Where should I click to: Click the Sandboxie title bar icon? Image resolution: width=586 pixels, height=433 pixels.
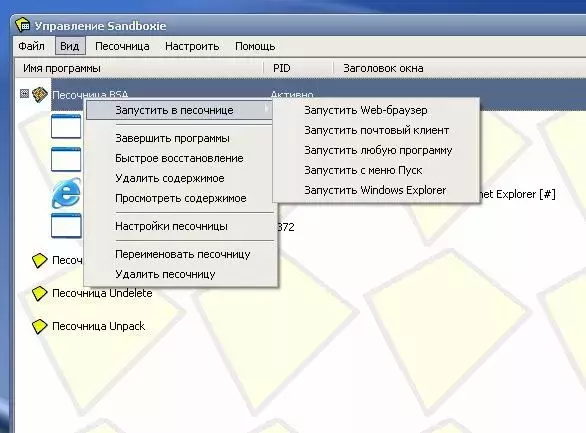click(22, 25)
